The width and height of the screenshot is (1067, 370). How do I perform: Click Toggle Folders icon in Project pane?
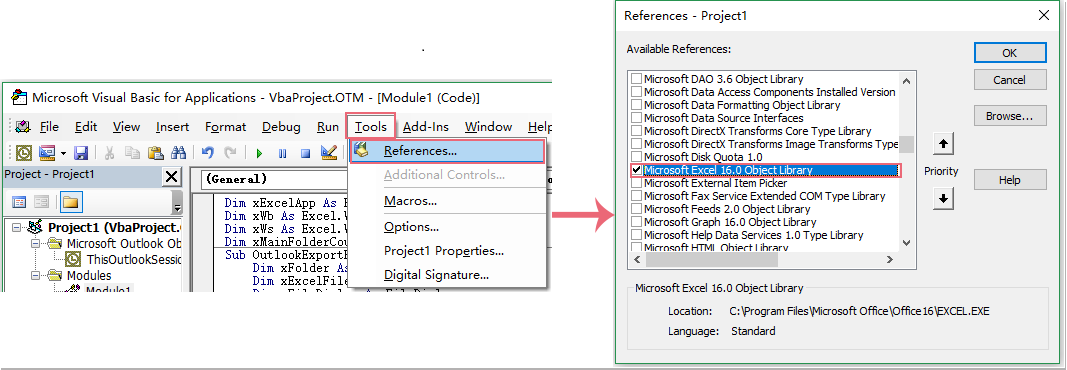(71, 201)
